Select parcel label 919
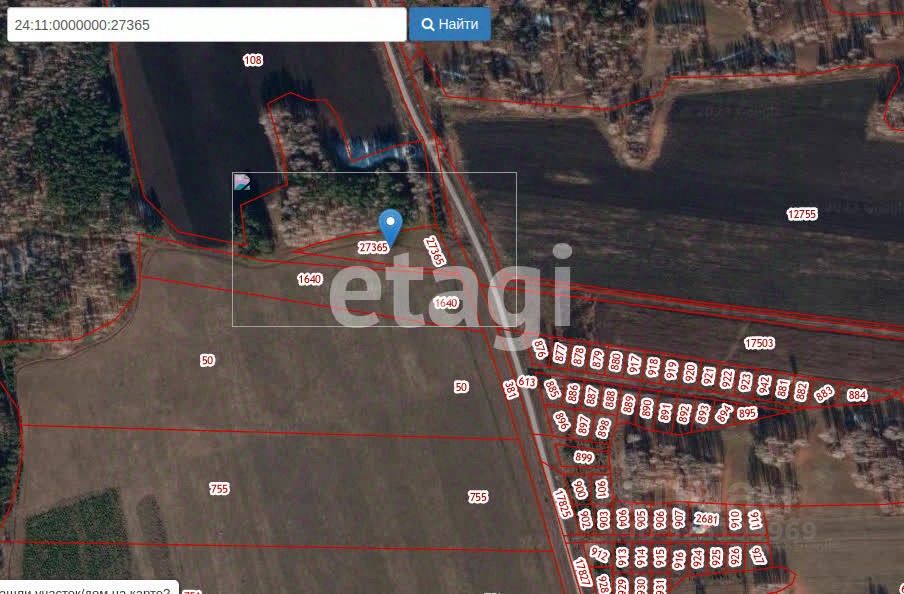The width and height of the screenshot is (904, 594). [x=671, y=370]
